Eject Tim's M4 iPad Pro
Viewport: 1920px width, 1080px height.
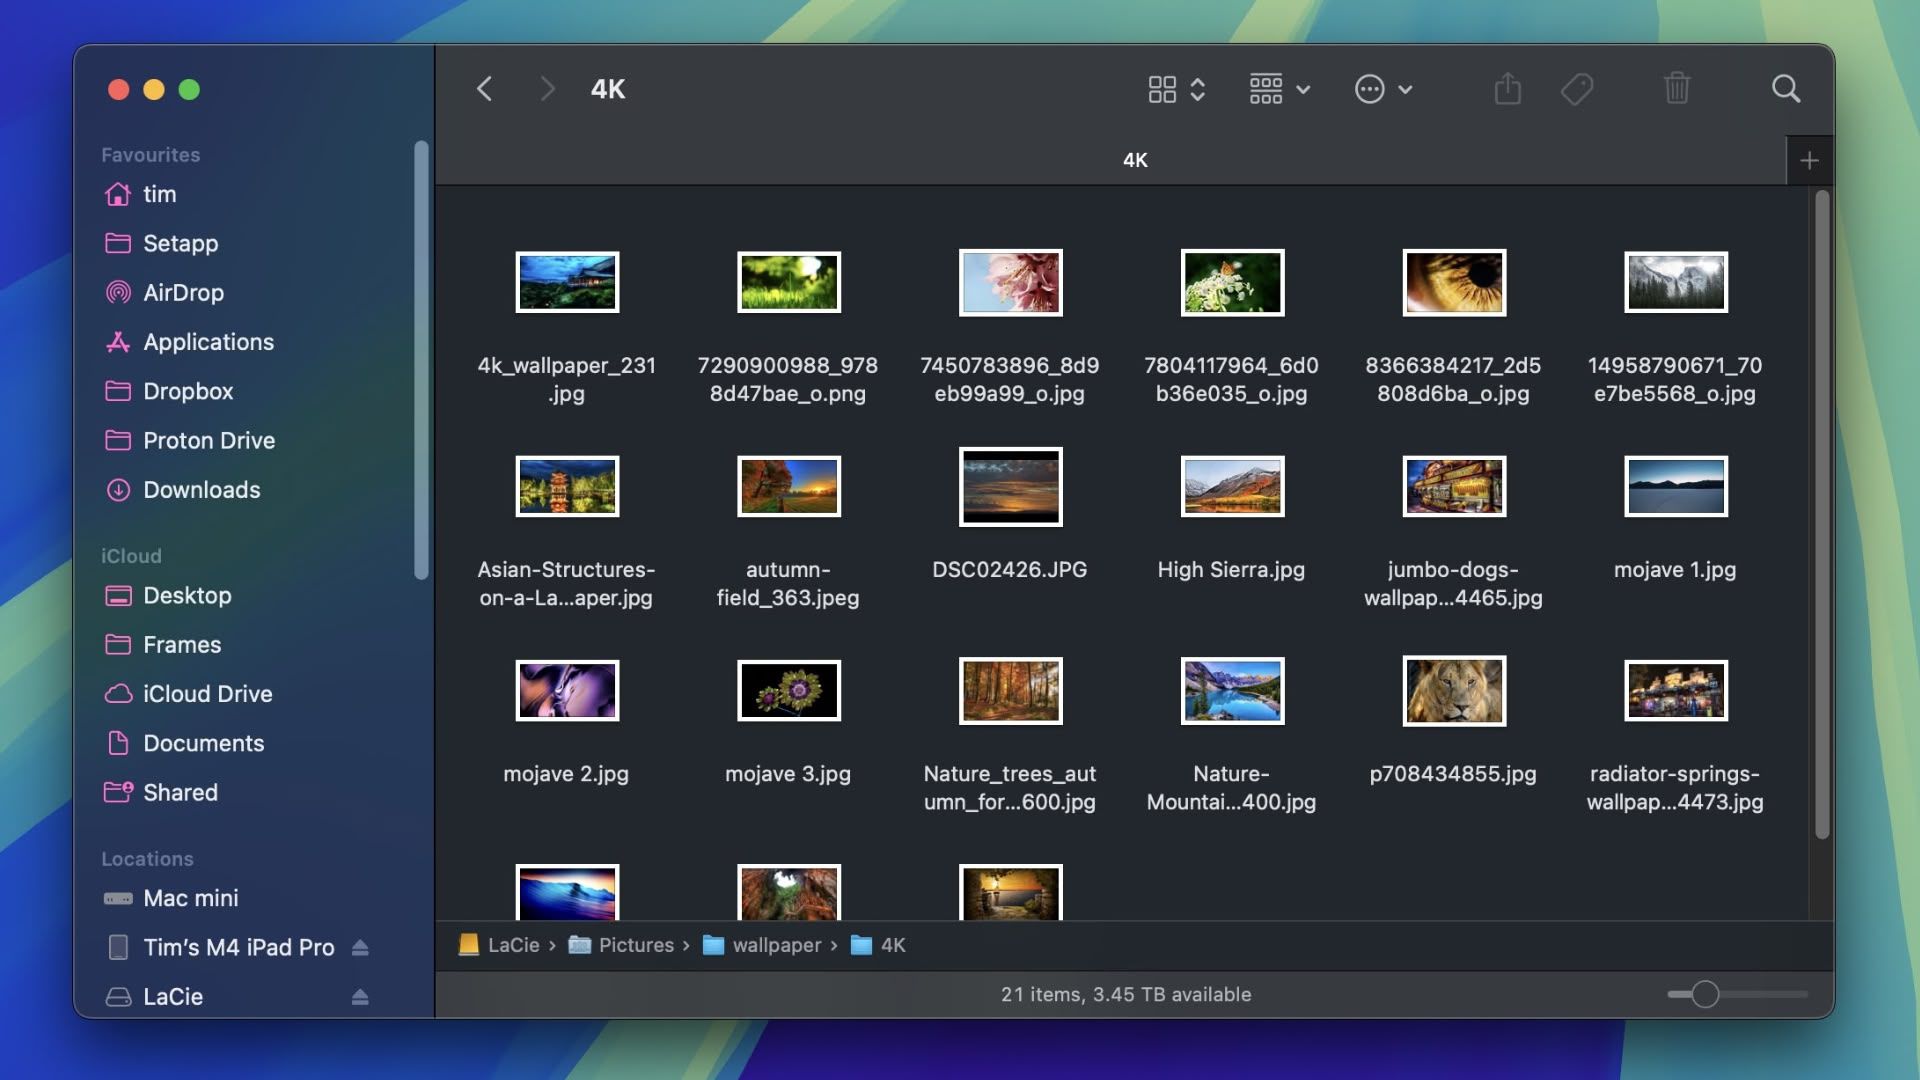click(x=360, y=947)
